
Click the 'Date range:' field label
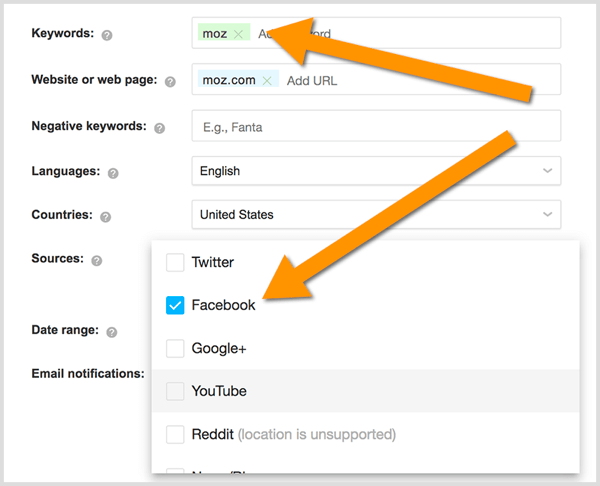point(65,330)
